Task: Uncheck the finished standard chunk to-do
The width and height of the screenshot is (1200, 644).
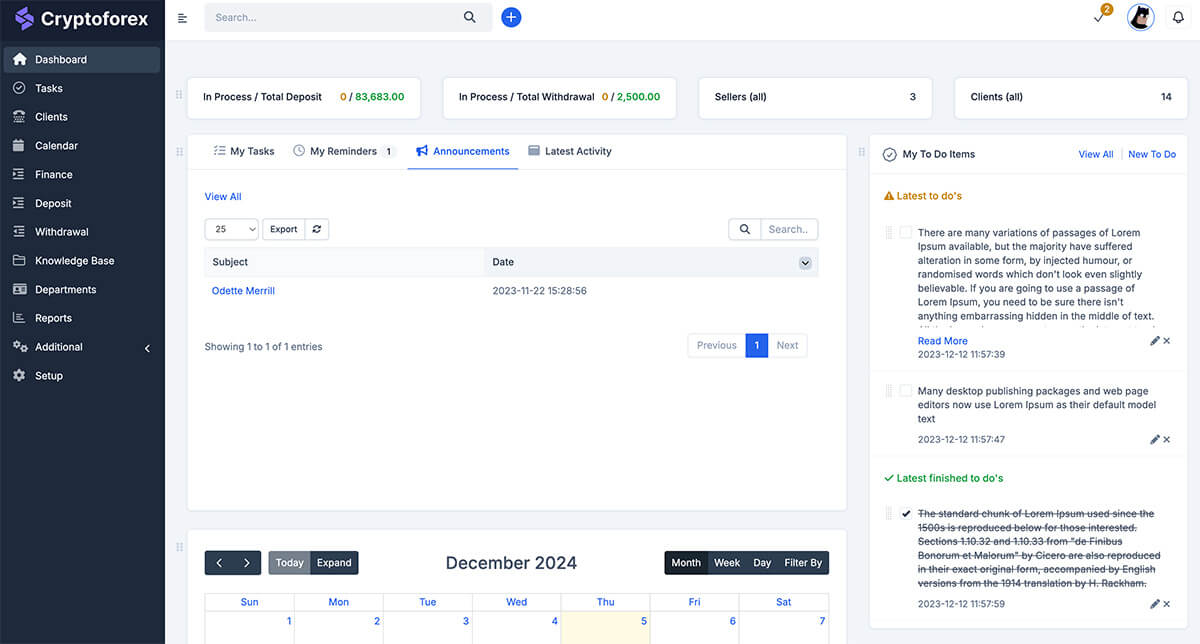Action: pyautogui.click(x=906, y=514)
